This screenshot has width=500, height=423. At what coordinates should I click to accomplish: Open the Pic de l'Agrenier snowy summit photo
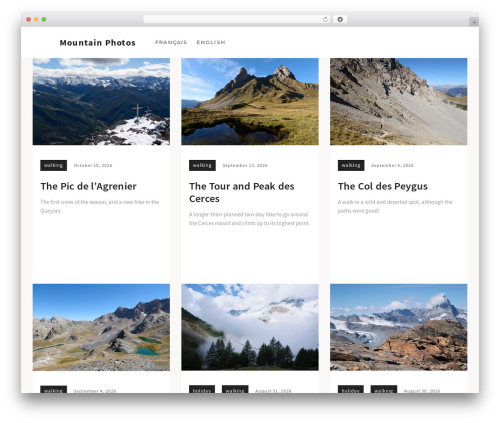[101, 102]
